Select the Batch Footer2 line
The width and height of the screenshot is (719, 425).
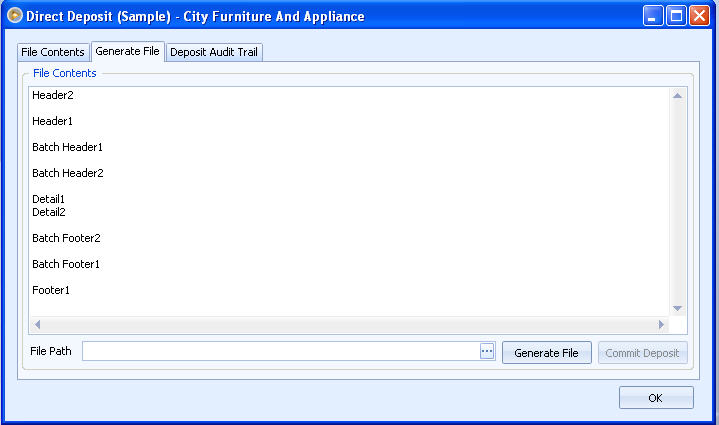66,238
